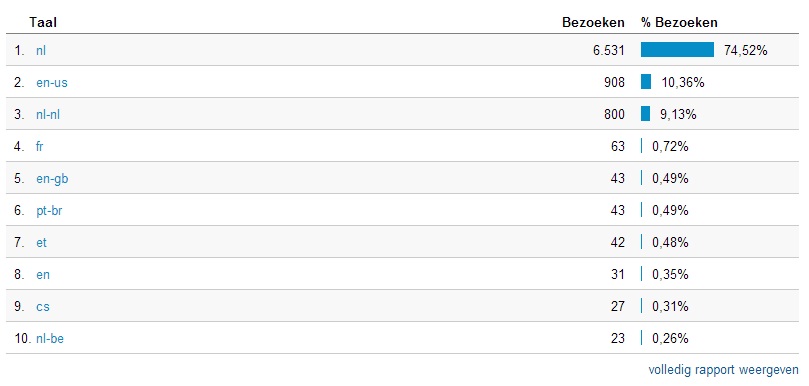
Task: Click the Bezoeken column header
Action: [593, 22]
